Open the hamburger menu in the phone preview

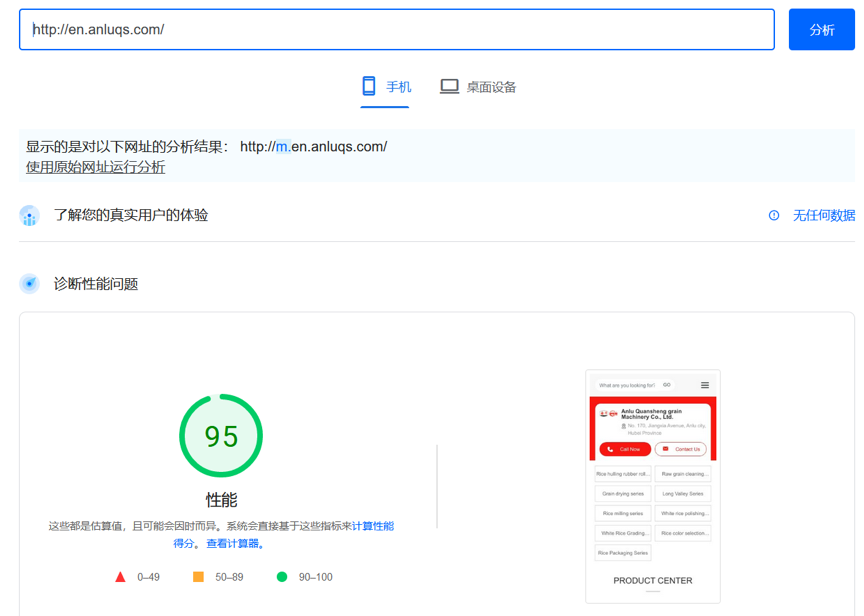[705, 385]
